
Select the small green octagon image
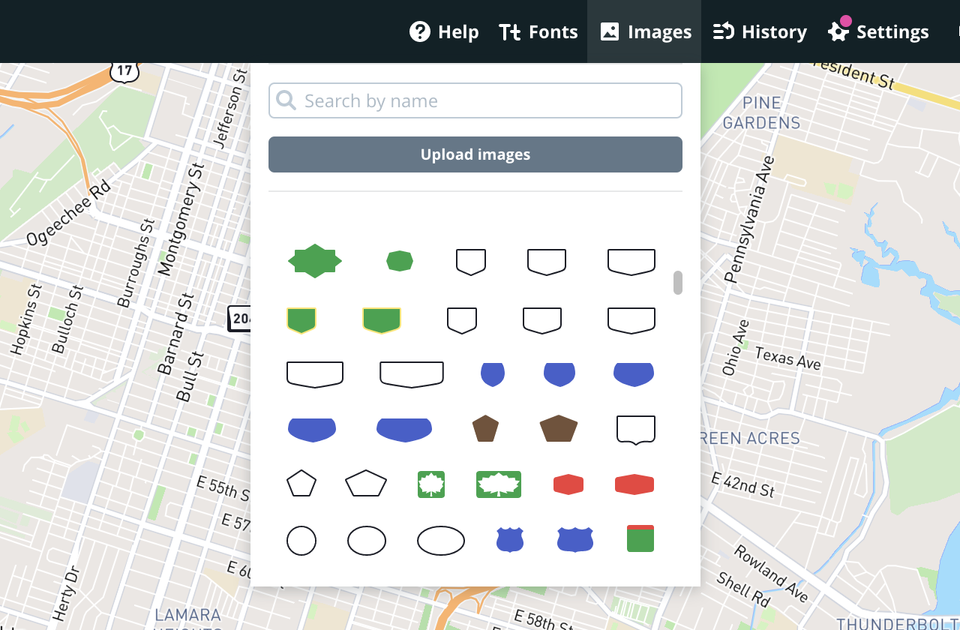(x=400, y=261)
